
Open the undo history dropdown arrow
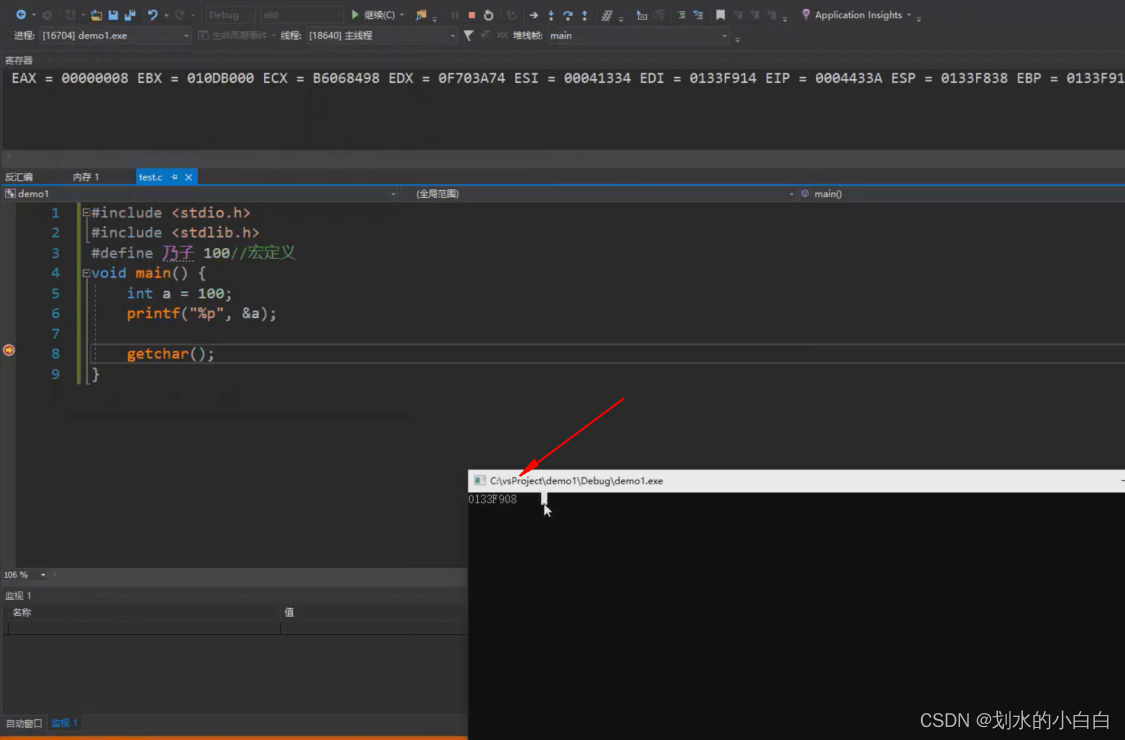tap(166, 15)
